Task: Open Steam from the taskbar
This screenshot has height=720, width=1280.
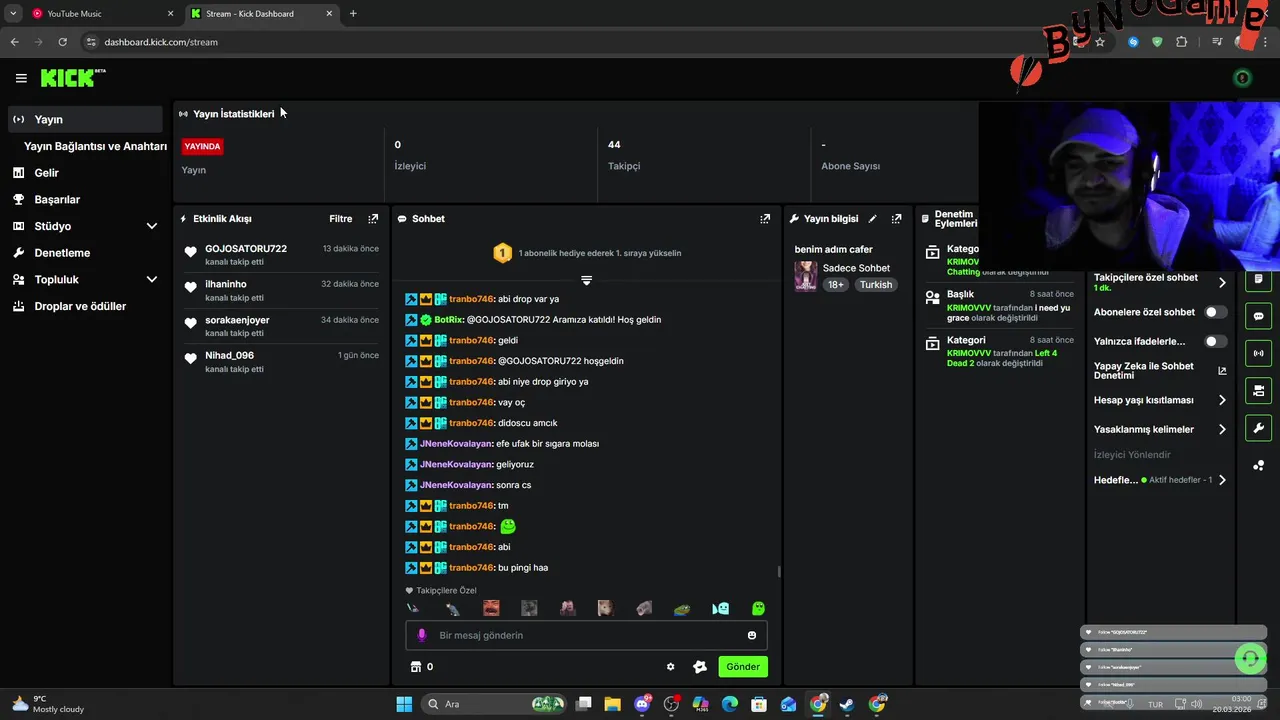Action: click(847, 704)
